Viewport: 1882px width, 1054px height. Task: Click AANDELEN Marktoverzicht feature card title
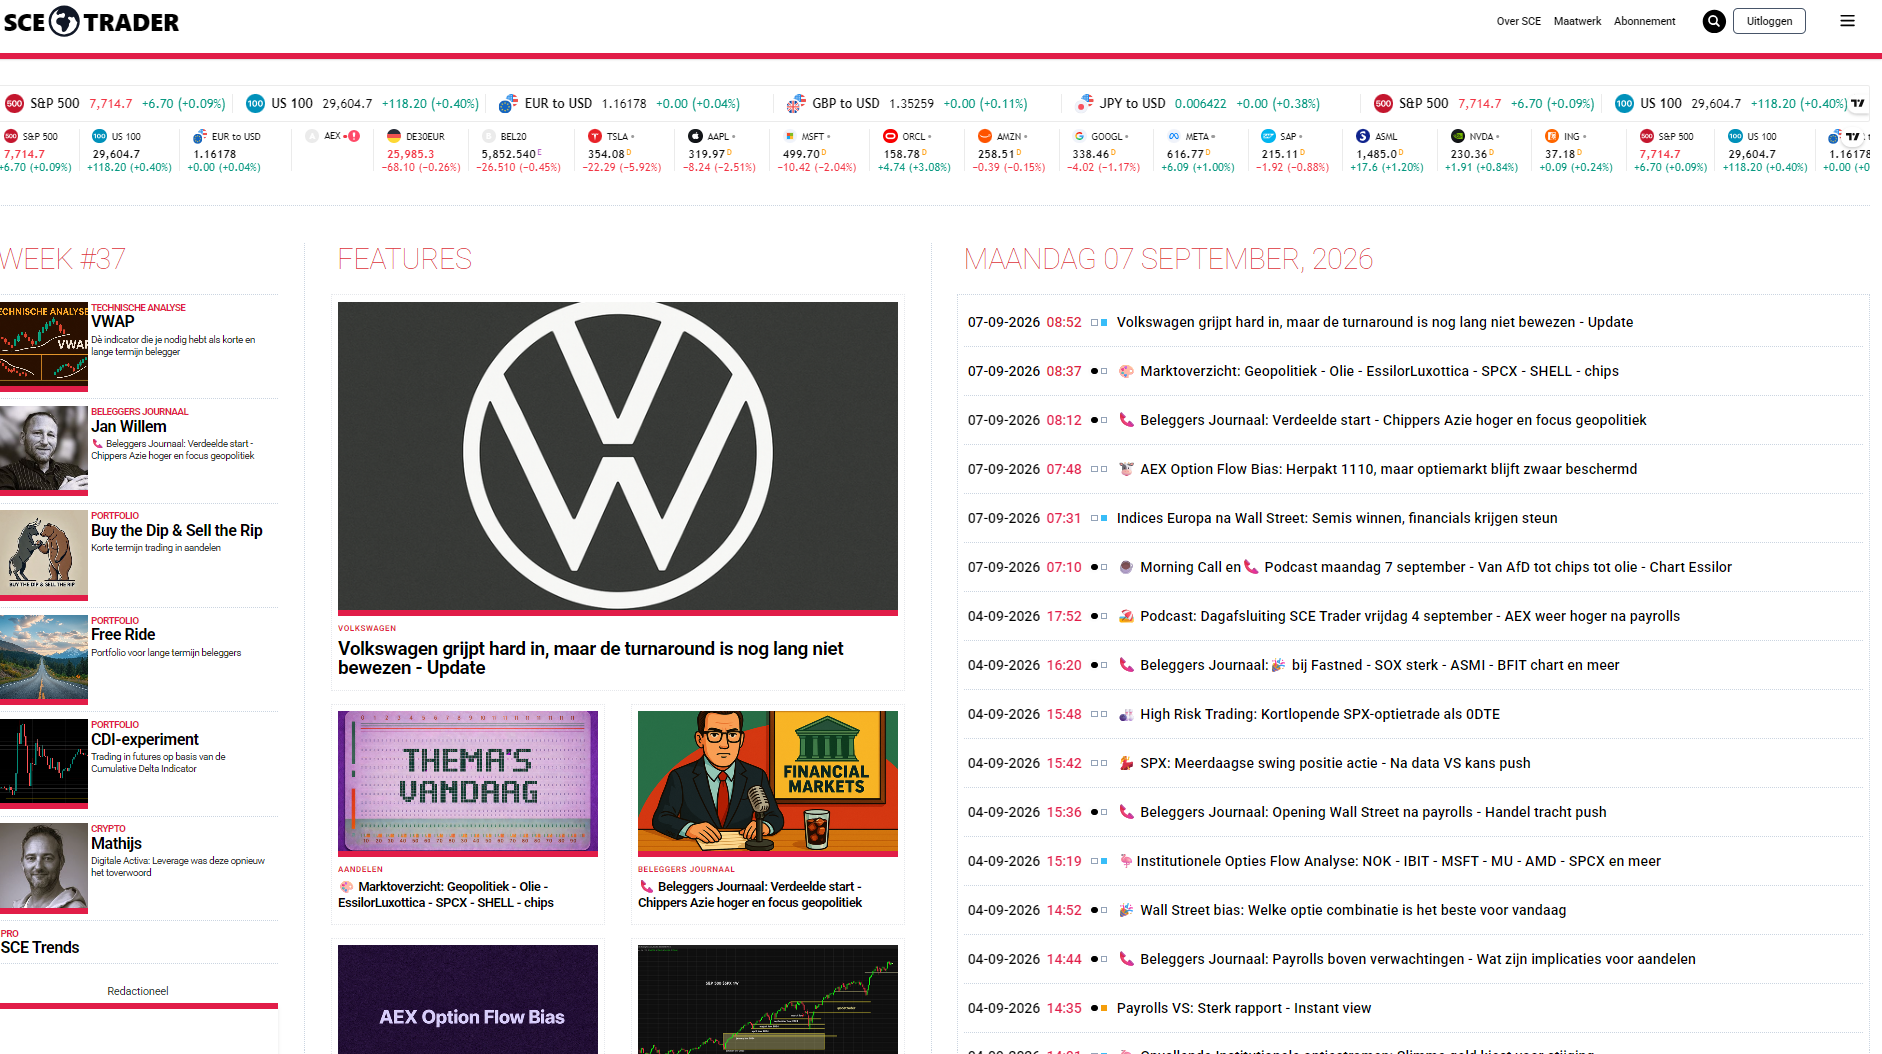coord(446,894)
